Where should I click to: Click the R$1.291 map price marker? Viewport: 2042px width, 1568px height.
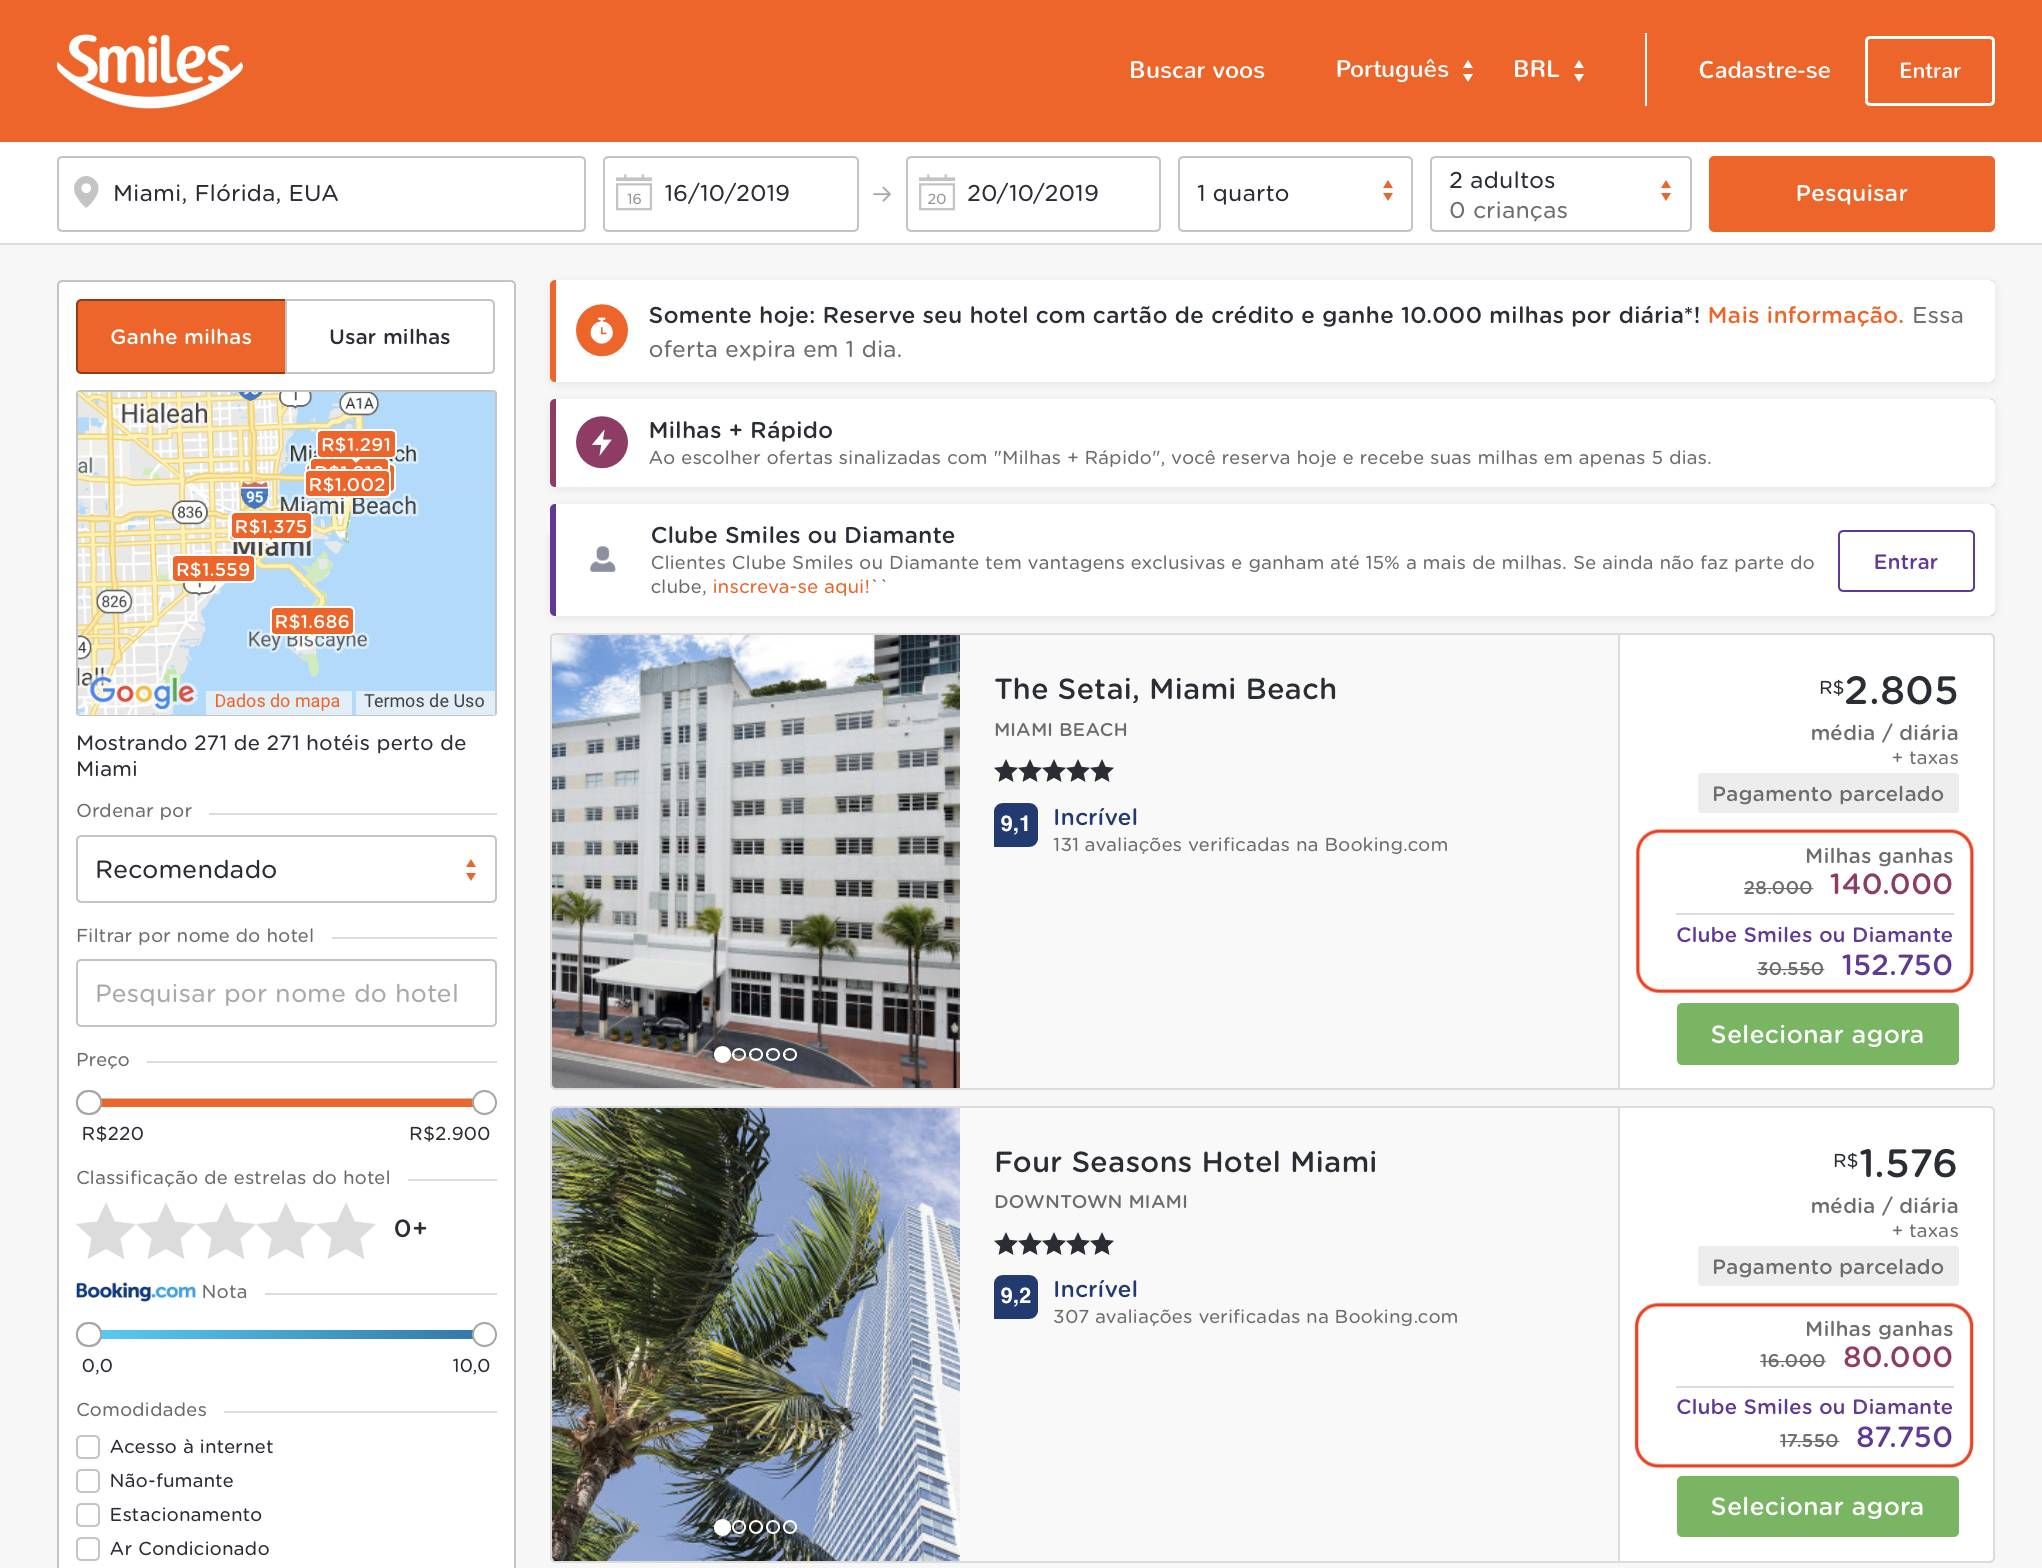pos(356,444)
